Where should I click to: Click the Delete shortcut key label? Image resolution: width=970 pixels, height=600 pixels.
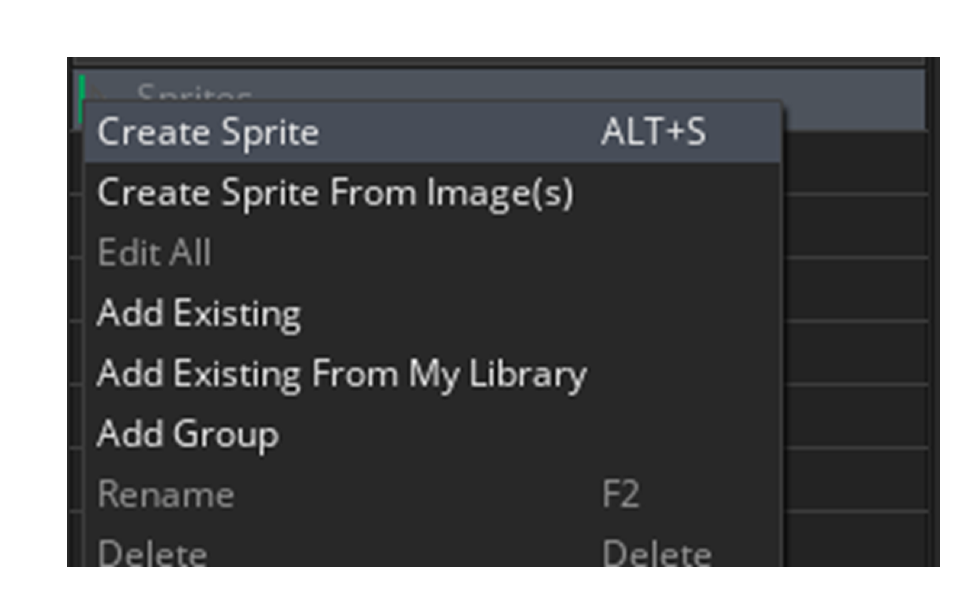click(656, 553)
